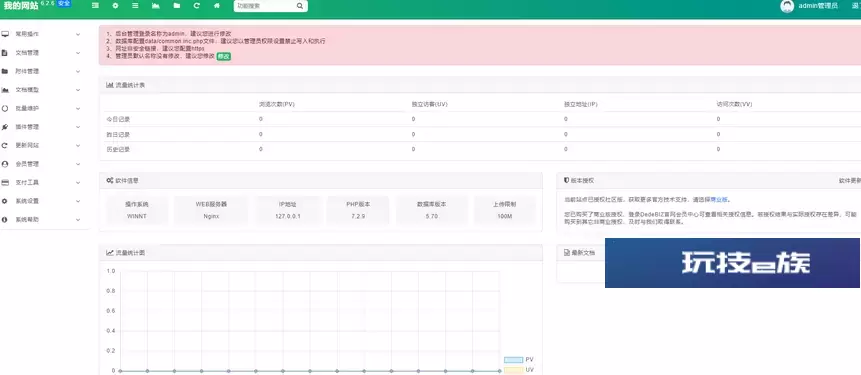Select the 昨日记录 row label

click(118, 135)
